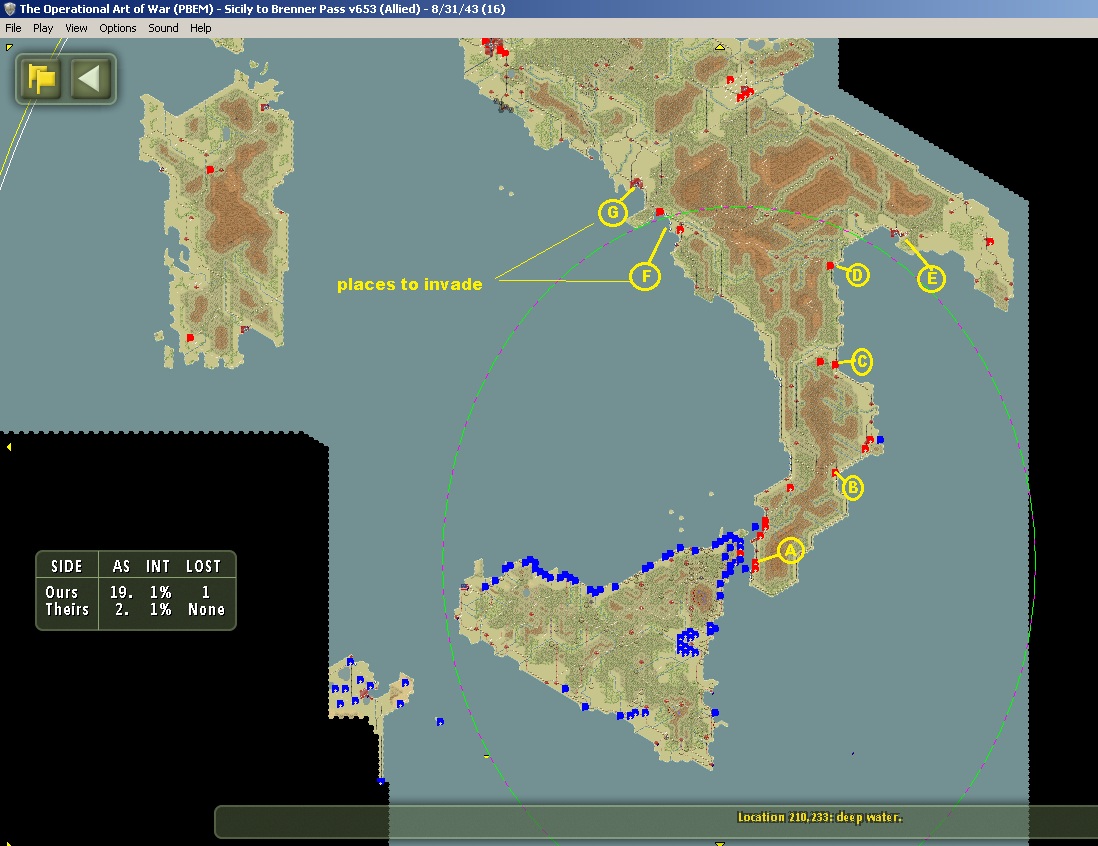Click the "Ours" row in air report panel
This screenshot has height=846, width=1098.
(x=136, y=592)
